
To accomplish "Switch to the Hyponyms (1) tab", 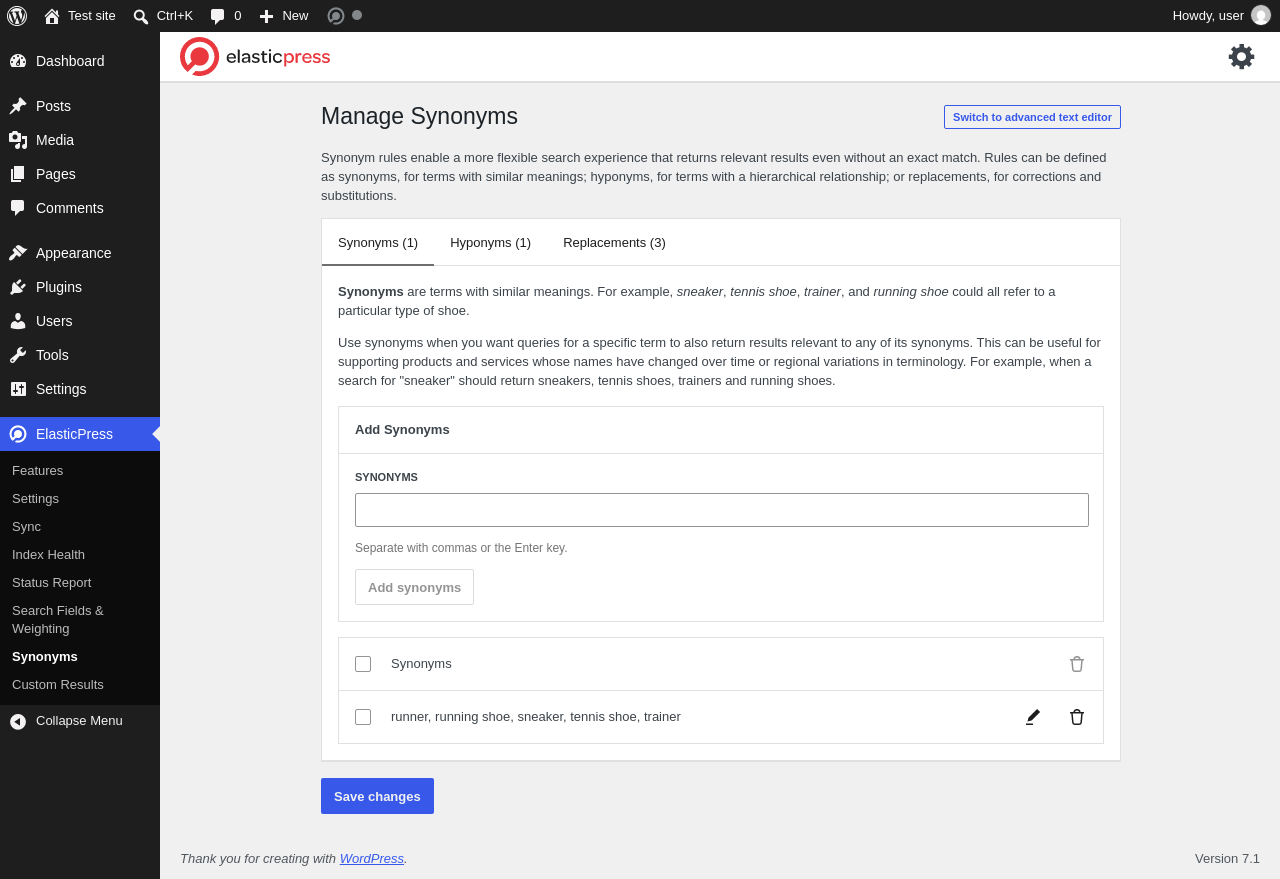I will coord(490,242).
